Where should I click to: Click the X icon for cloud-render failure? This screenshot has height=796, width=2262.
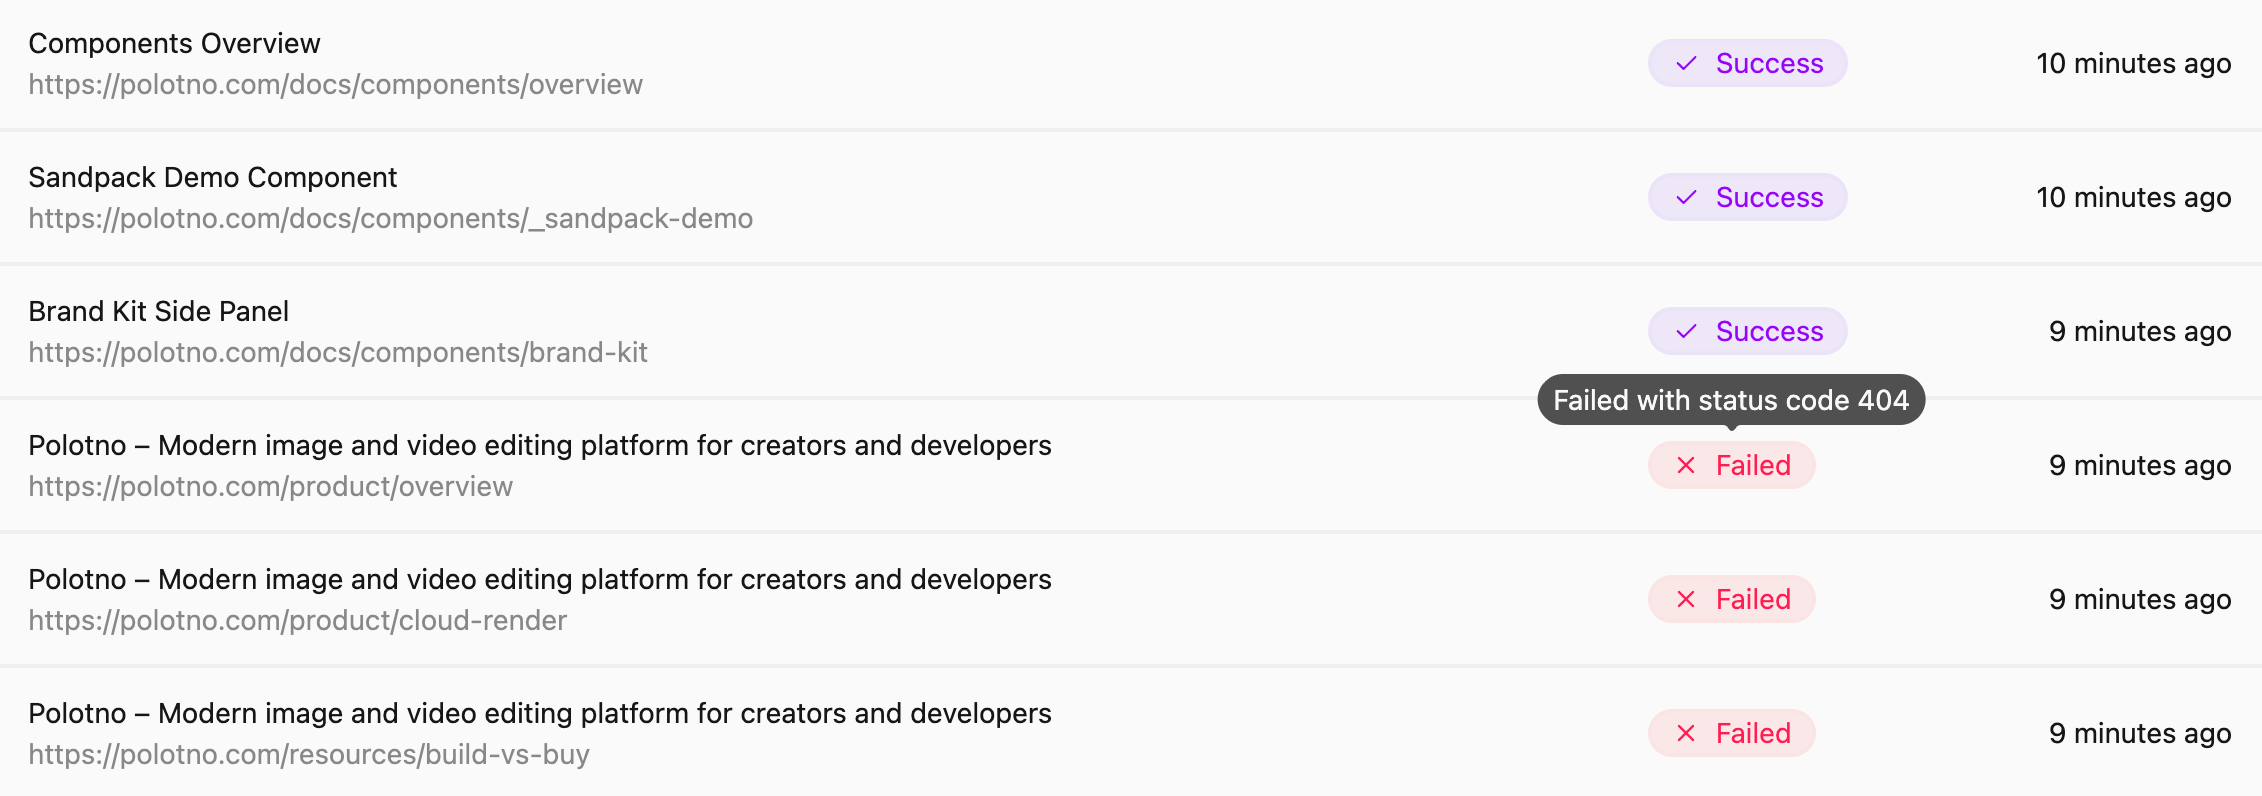pyautogui.click(x=1686, y=600)
